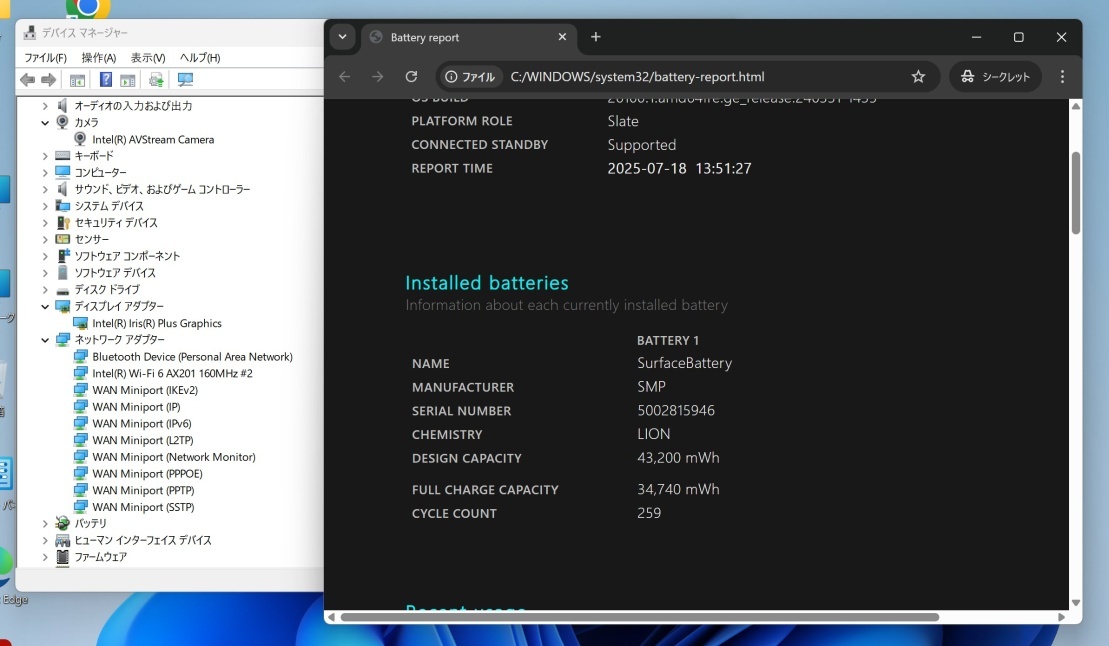1109x646 pixels.
Task: Click Chrome back navigation arrow
Action: [344, 76]
